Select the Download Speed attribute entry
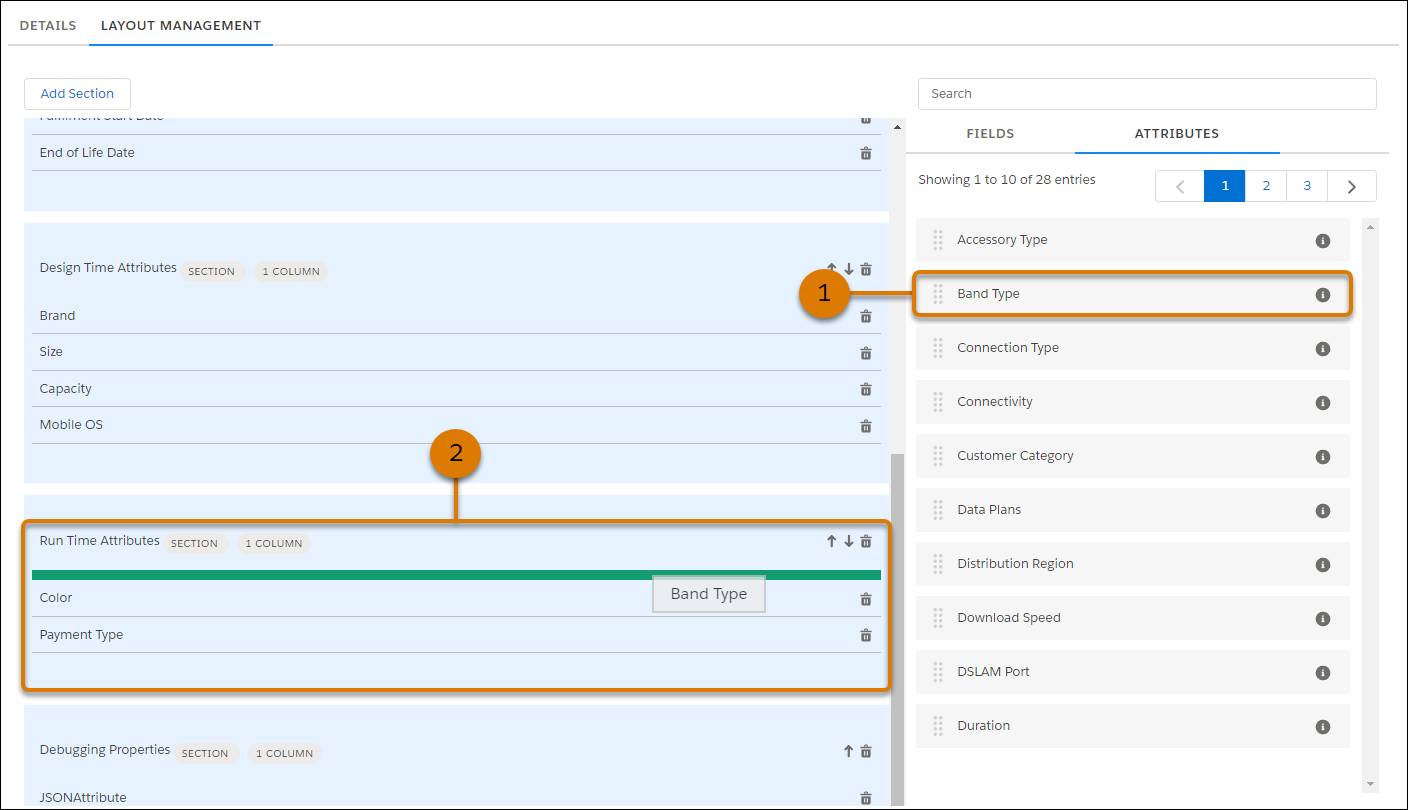 tap(1133, 618)
